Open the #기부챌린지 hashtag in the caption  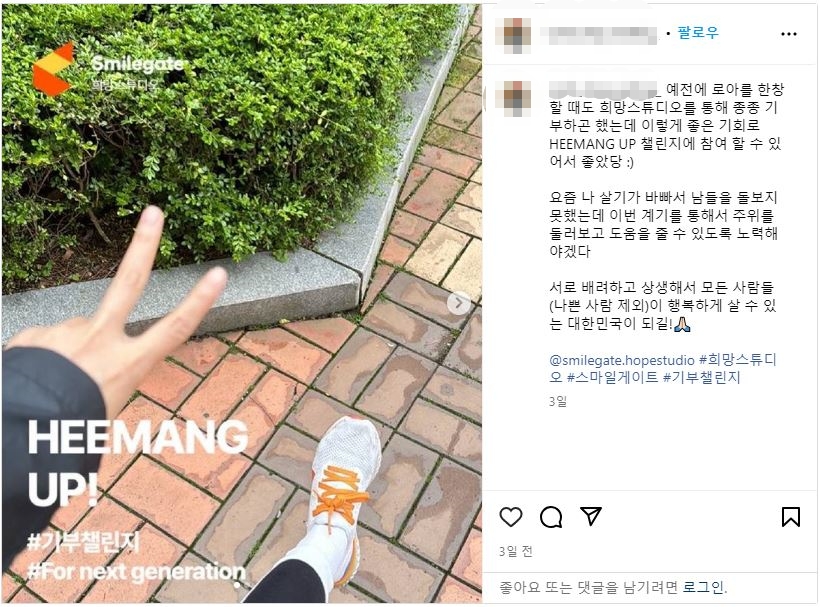pos(702,377)
